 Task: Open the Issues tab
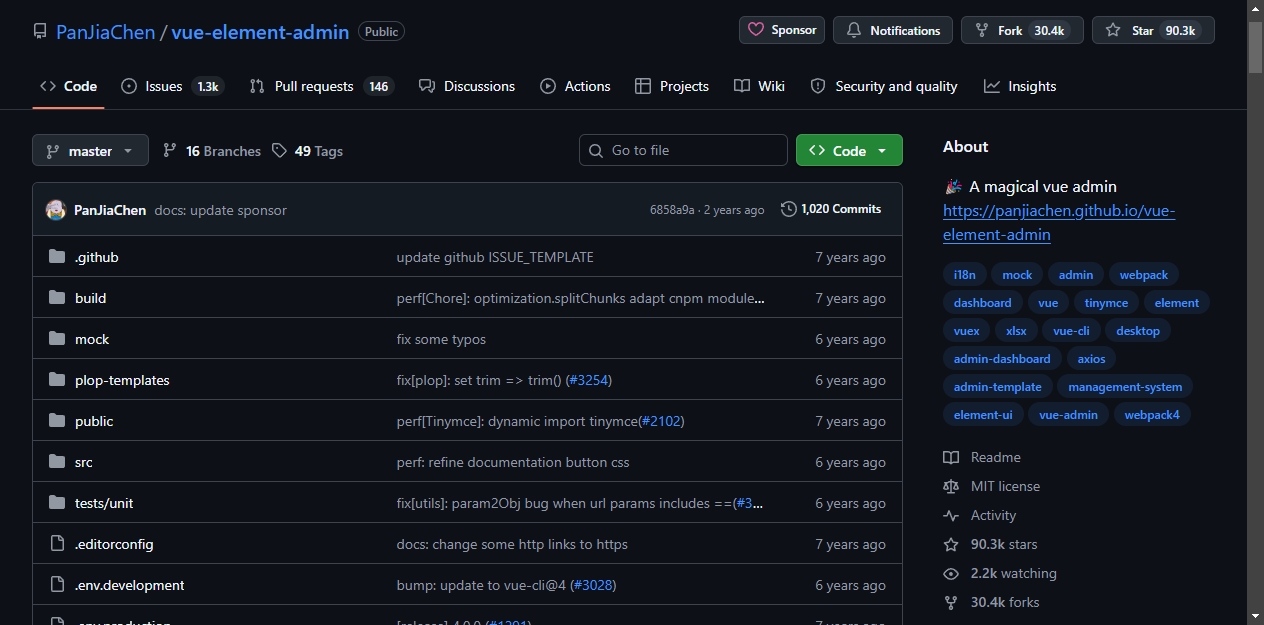(x=172, y=86)
